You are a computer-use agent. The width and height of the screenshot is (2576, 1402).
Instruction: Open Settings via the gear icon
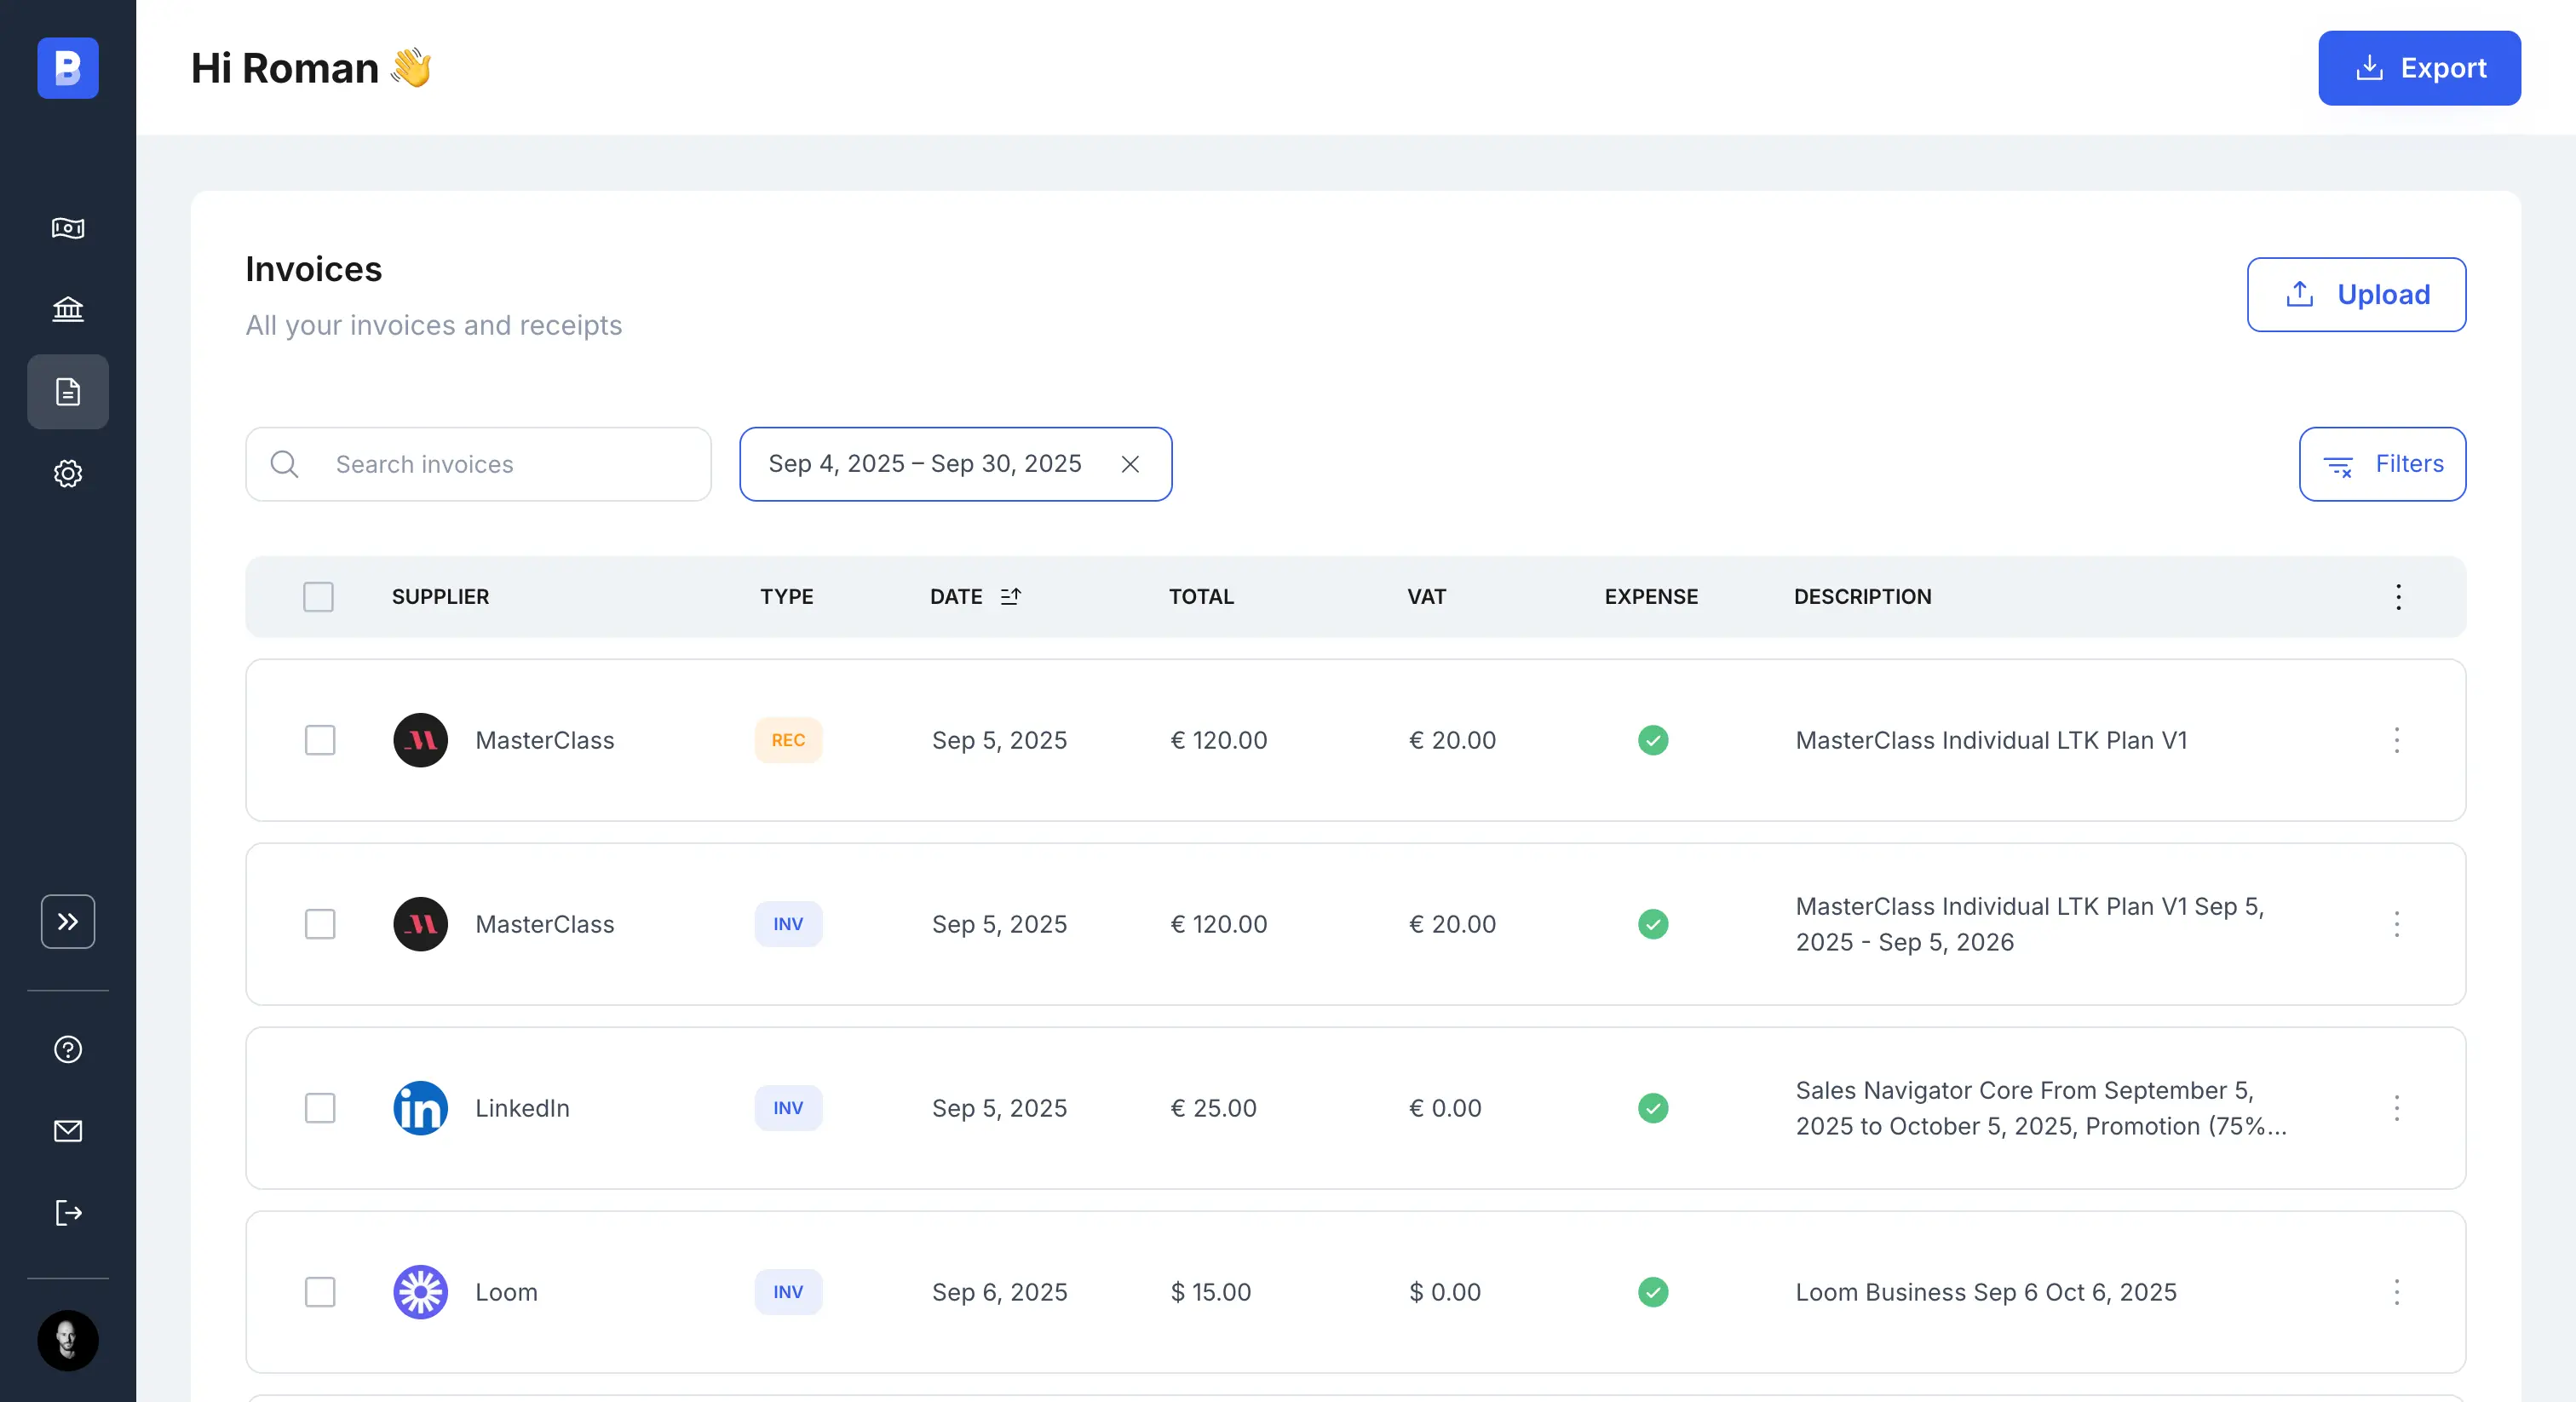[x=67, y=473]
